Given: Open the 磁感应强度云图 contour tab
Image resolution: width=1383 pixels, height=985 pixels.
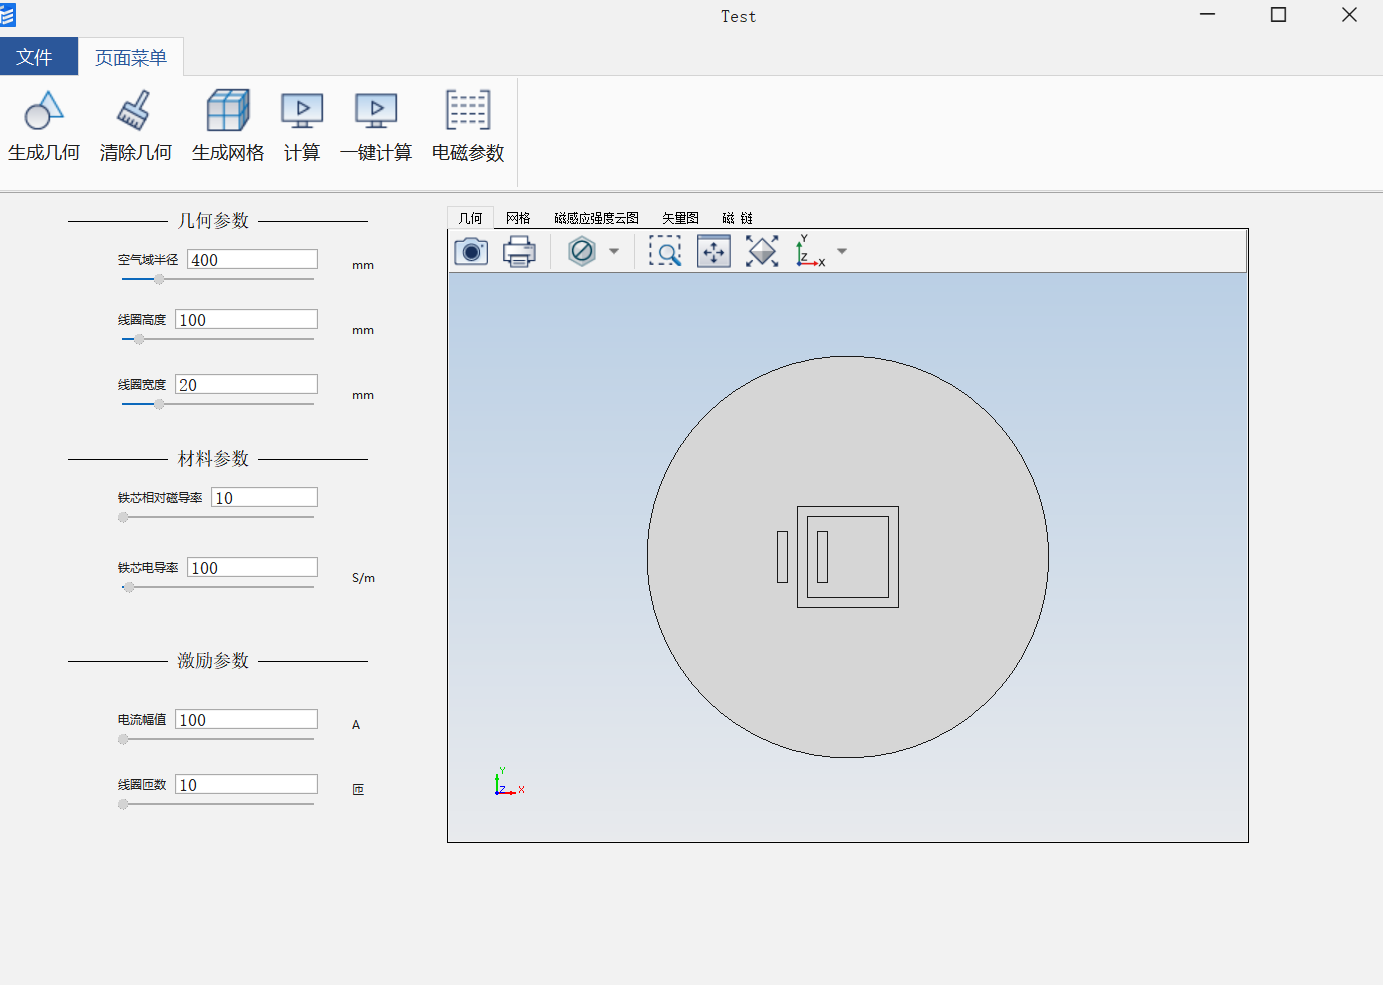Looking at the screenshot, I should coord(596,217).
